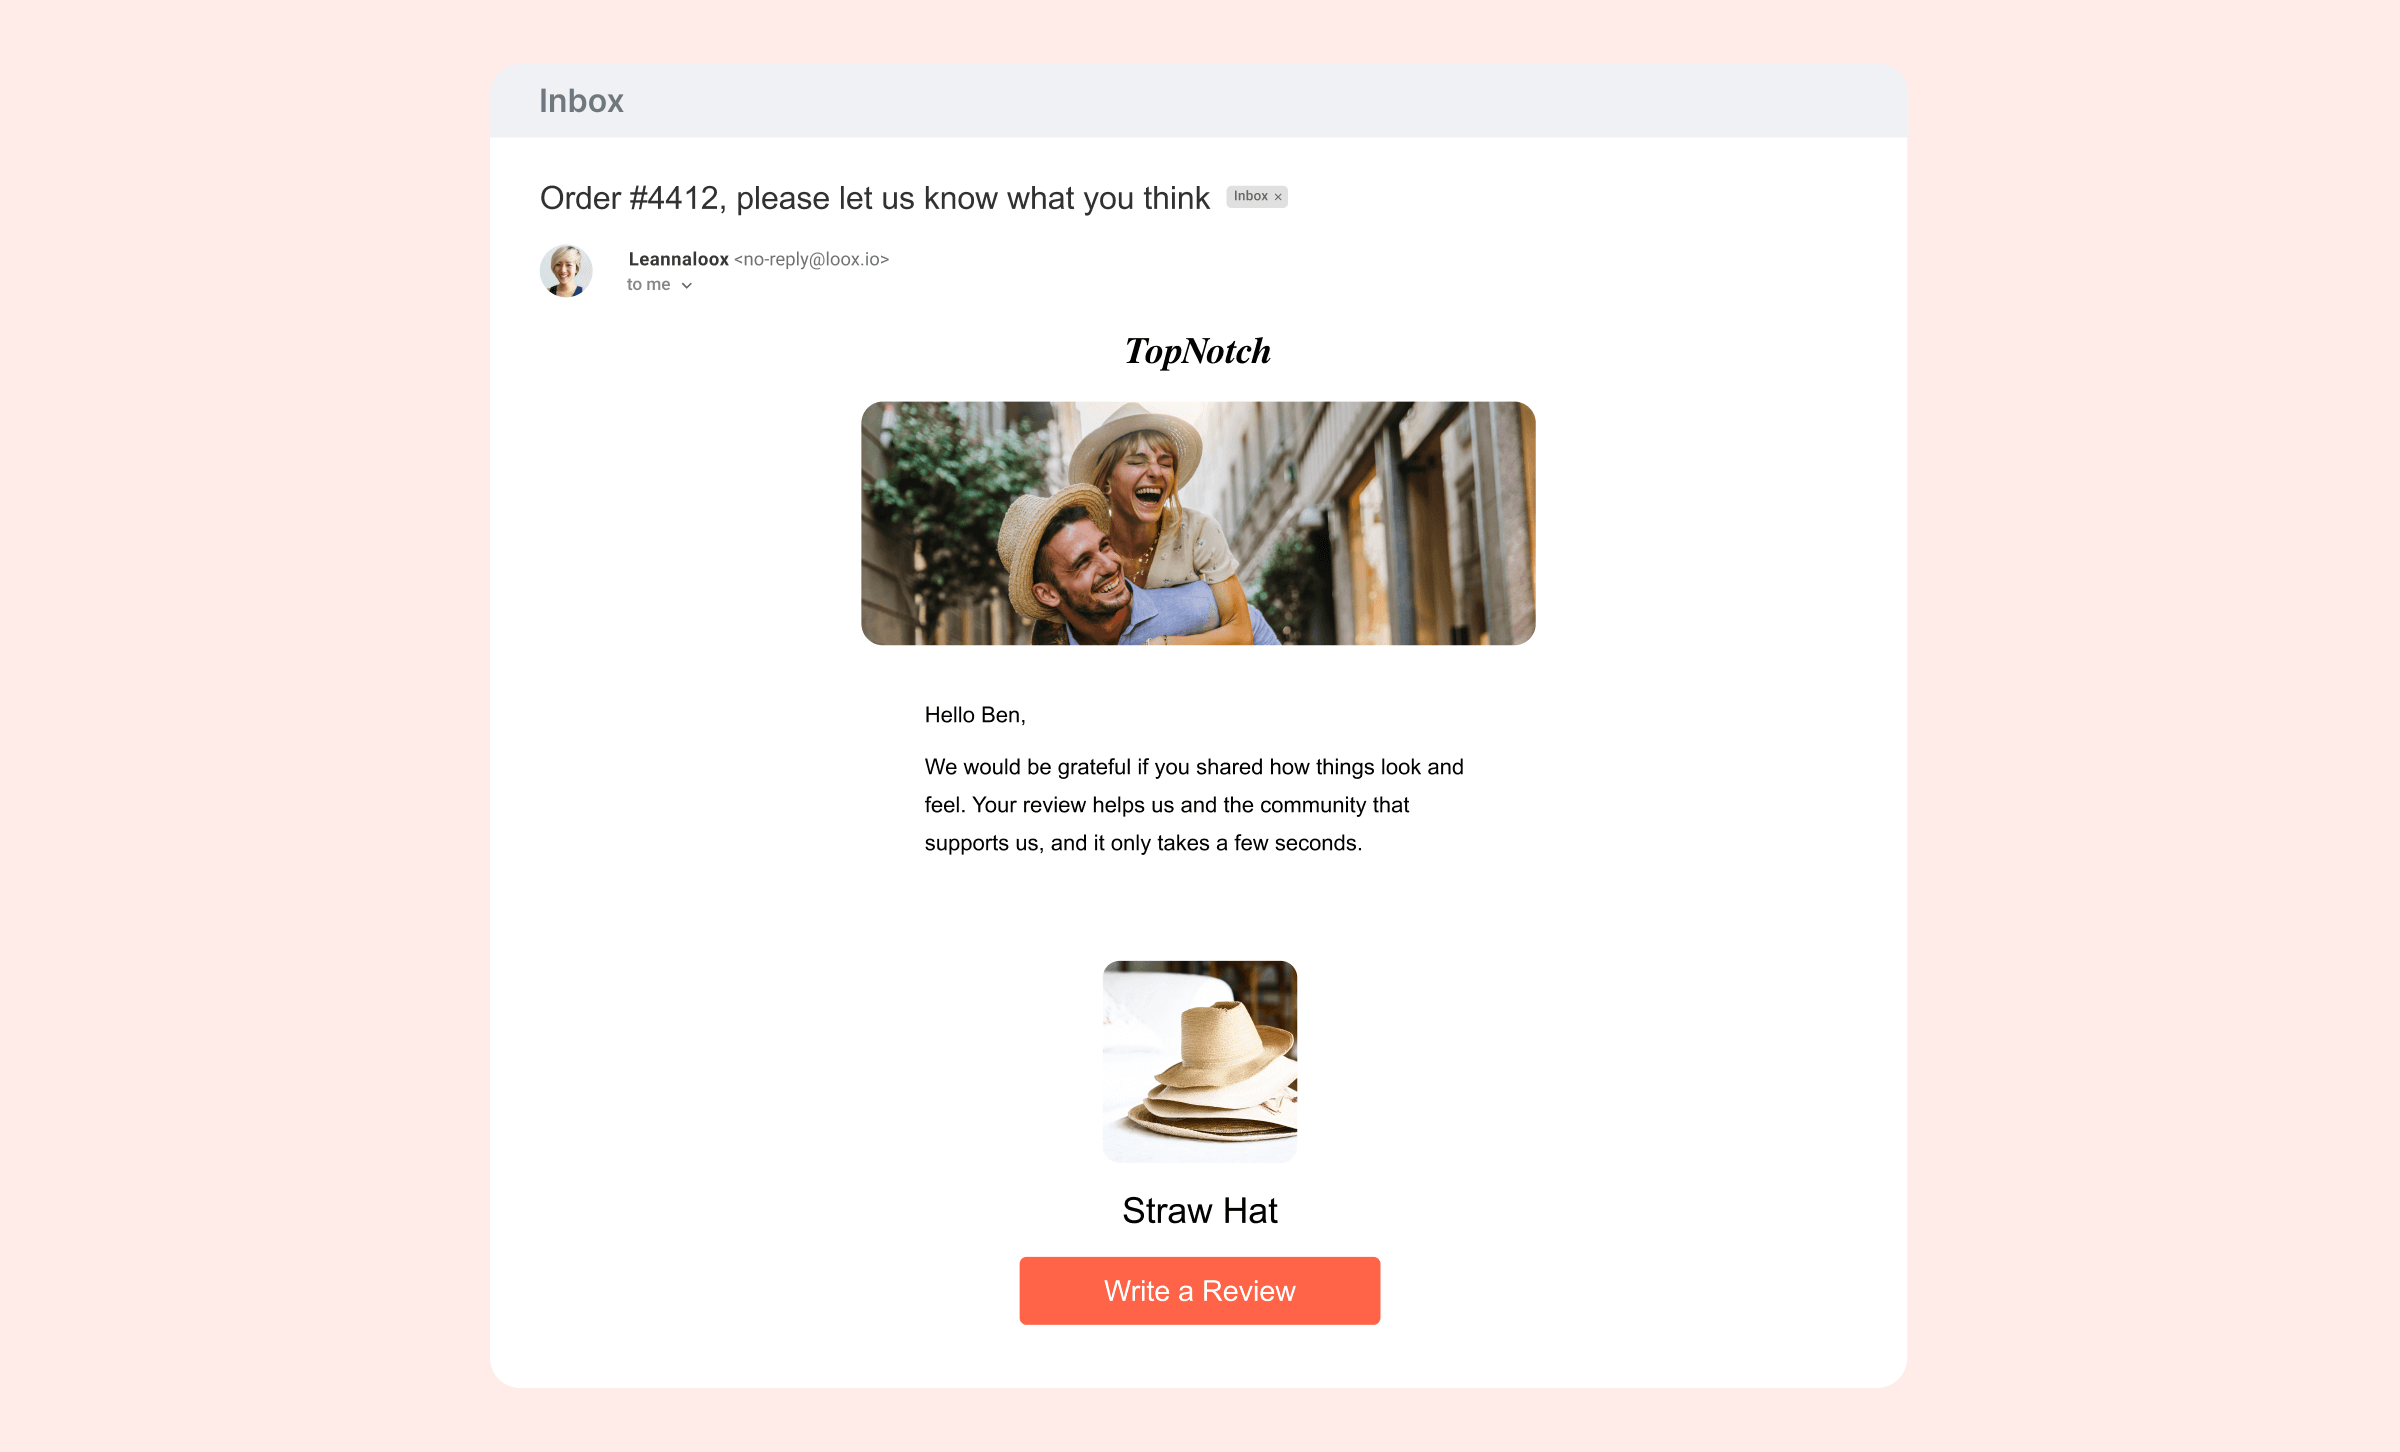Open the Straw Hat product thumbnail

coord(1200,1061)
